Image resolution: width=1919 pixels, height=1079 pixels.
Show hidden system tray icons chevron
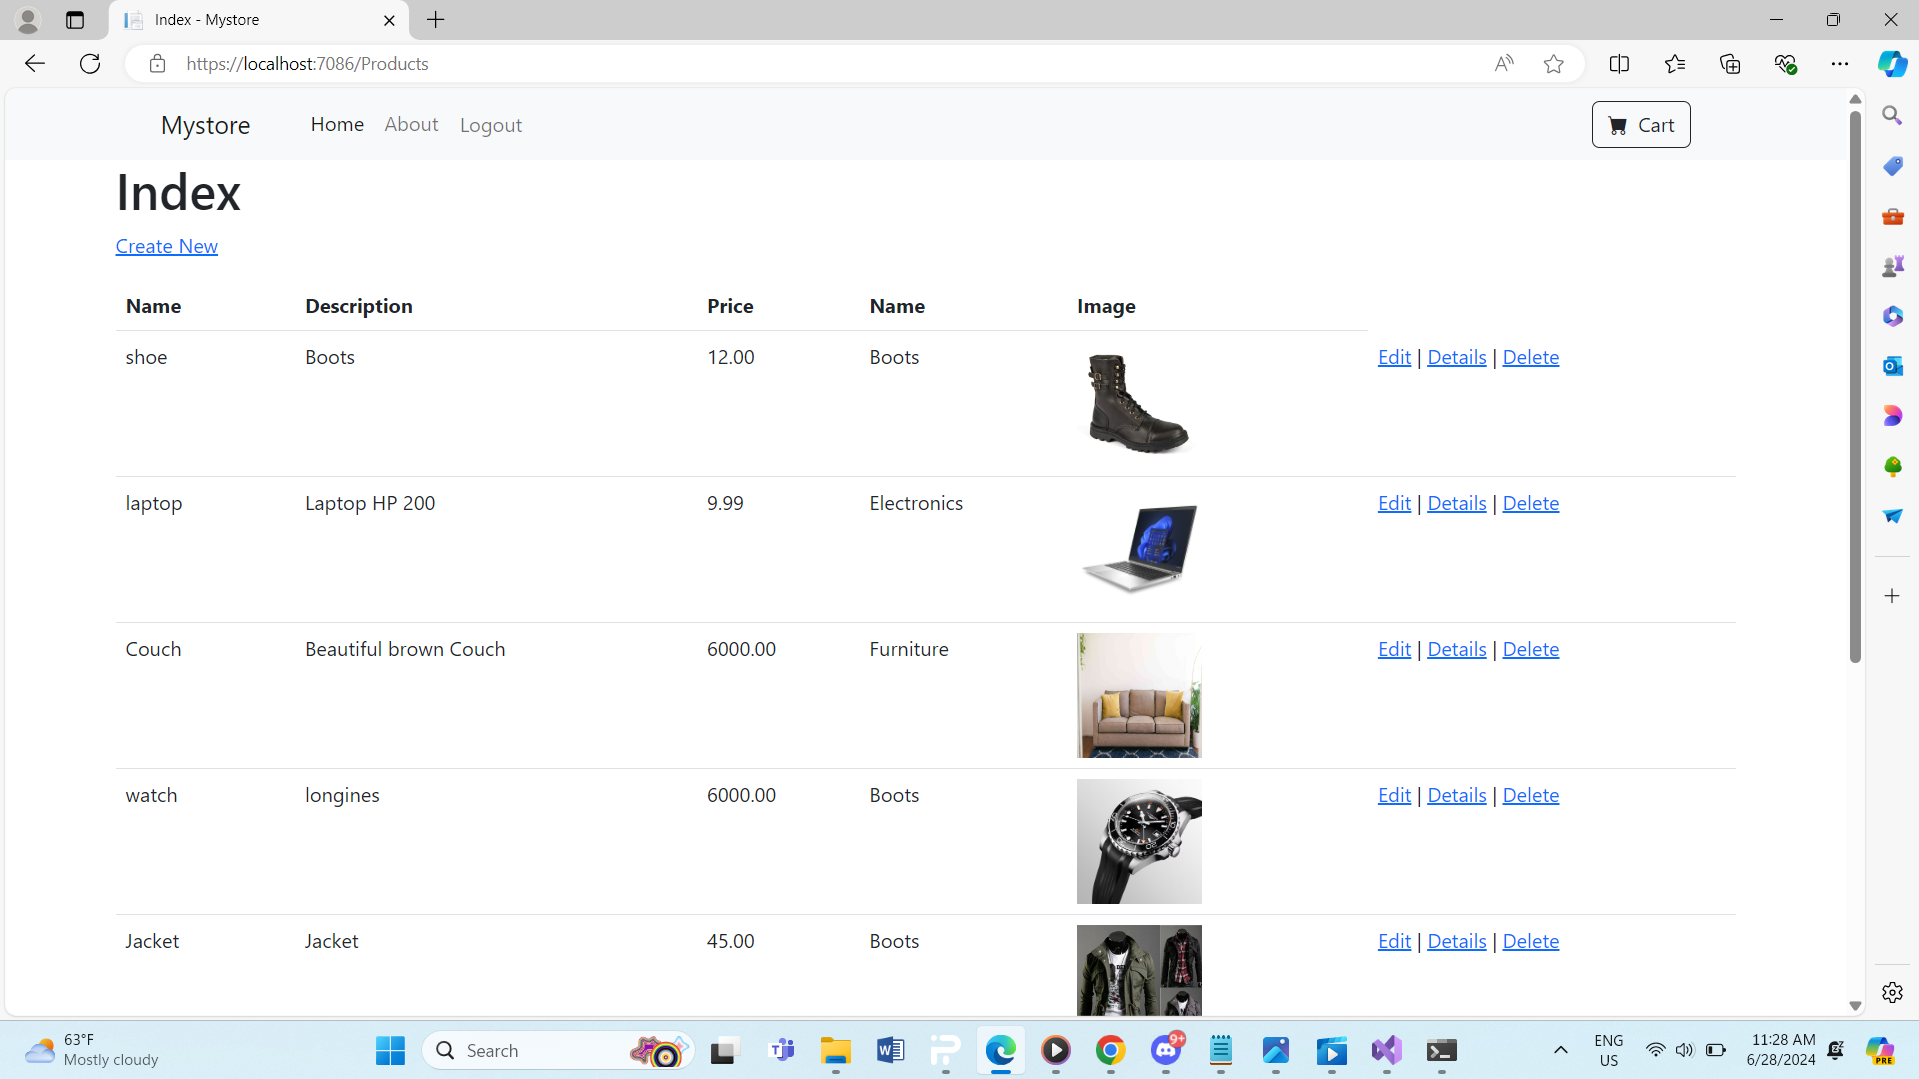(x=1560, y=1050)
